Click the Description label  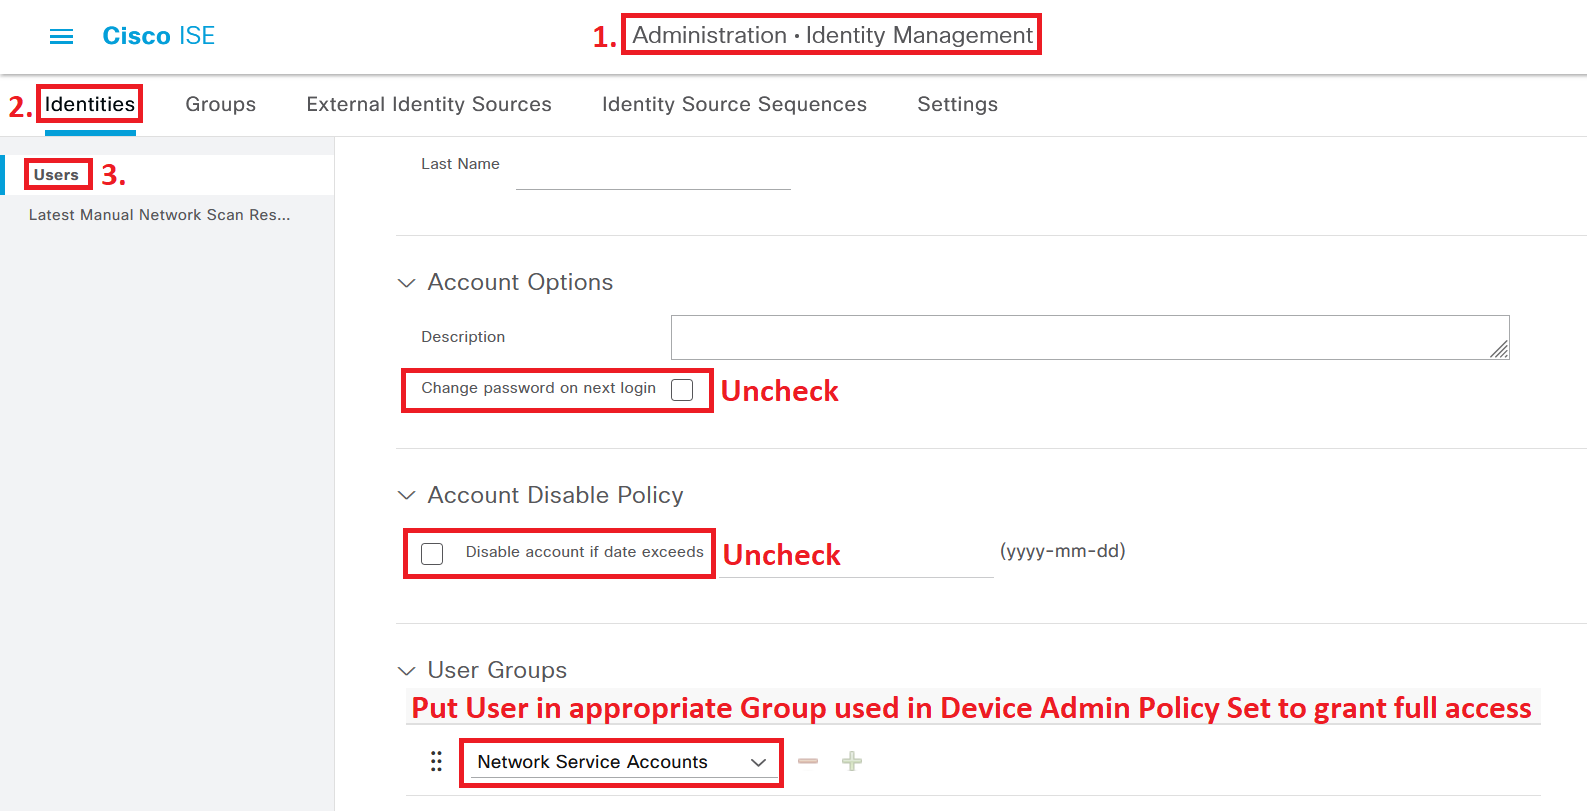[x=463, y=337]
